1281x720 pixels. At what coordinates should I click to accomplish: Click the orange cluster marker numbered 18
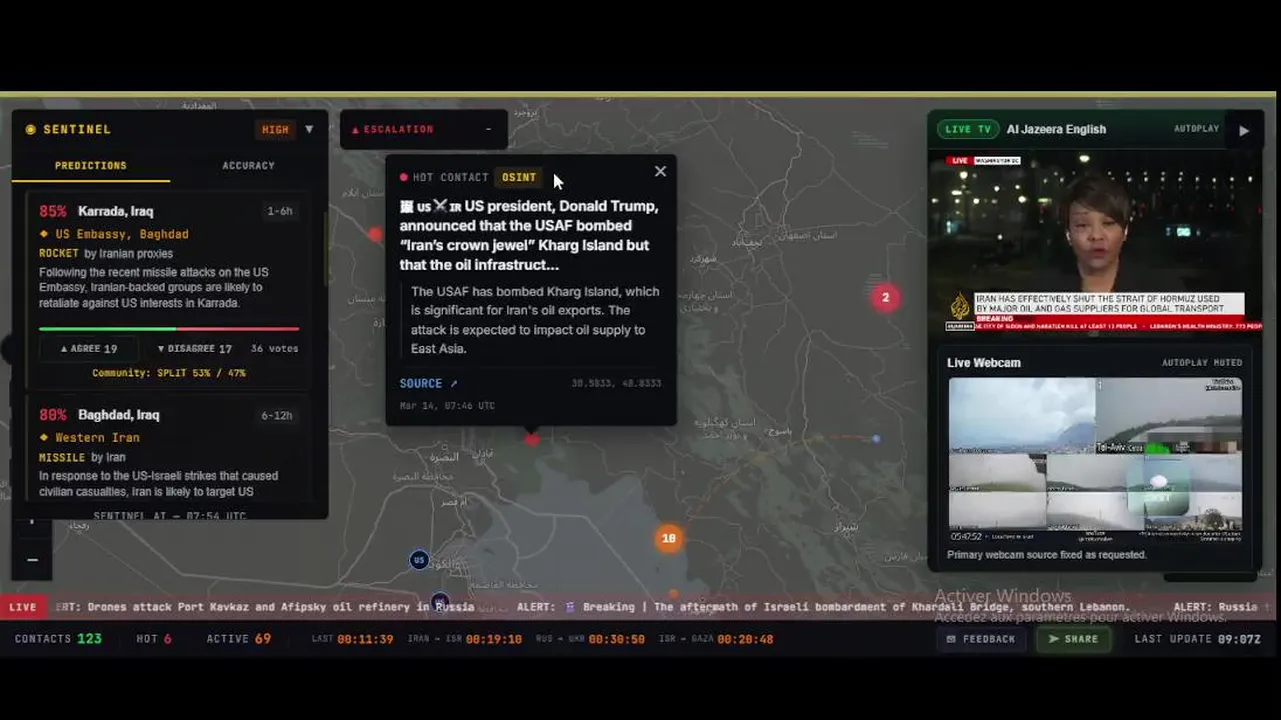coord(669,538)
